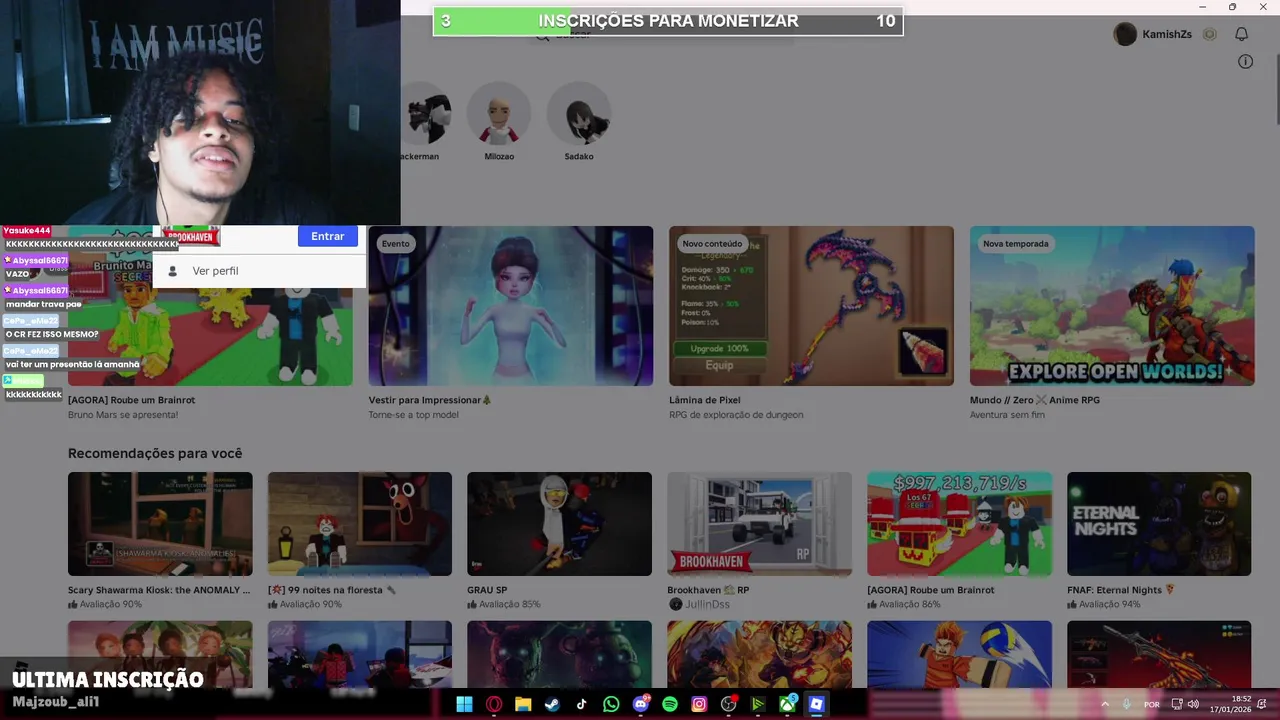Open friend ackerman's avatar
1280x720 pixels.
(426, 114)
